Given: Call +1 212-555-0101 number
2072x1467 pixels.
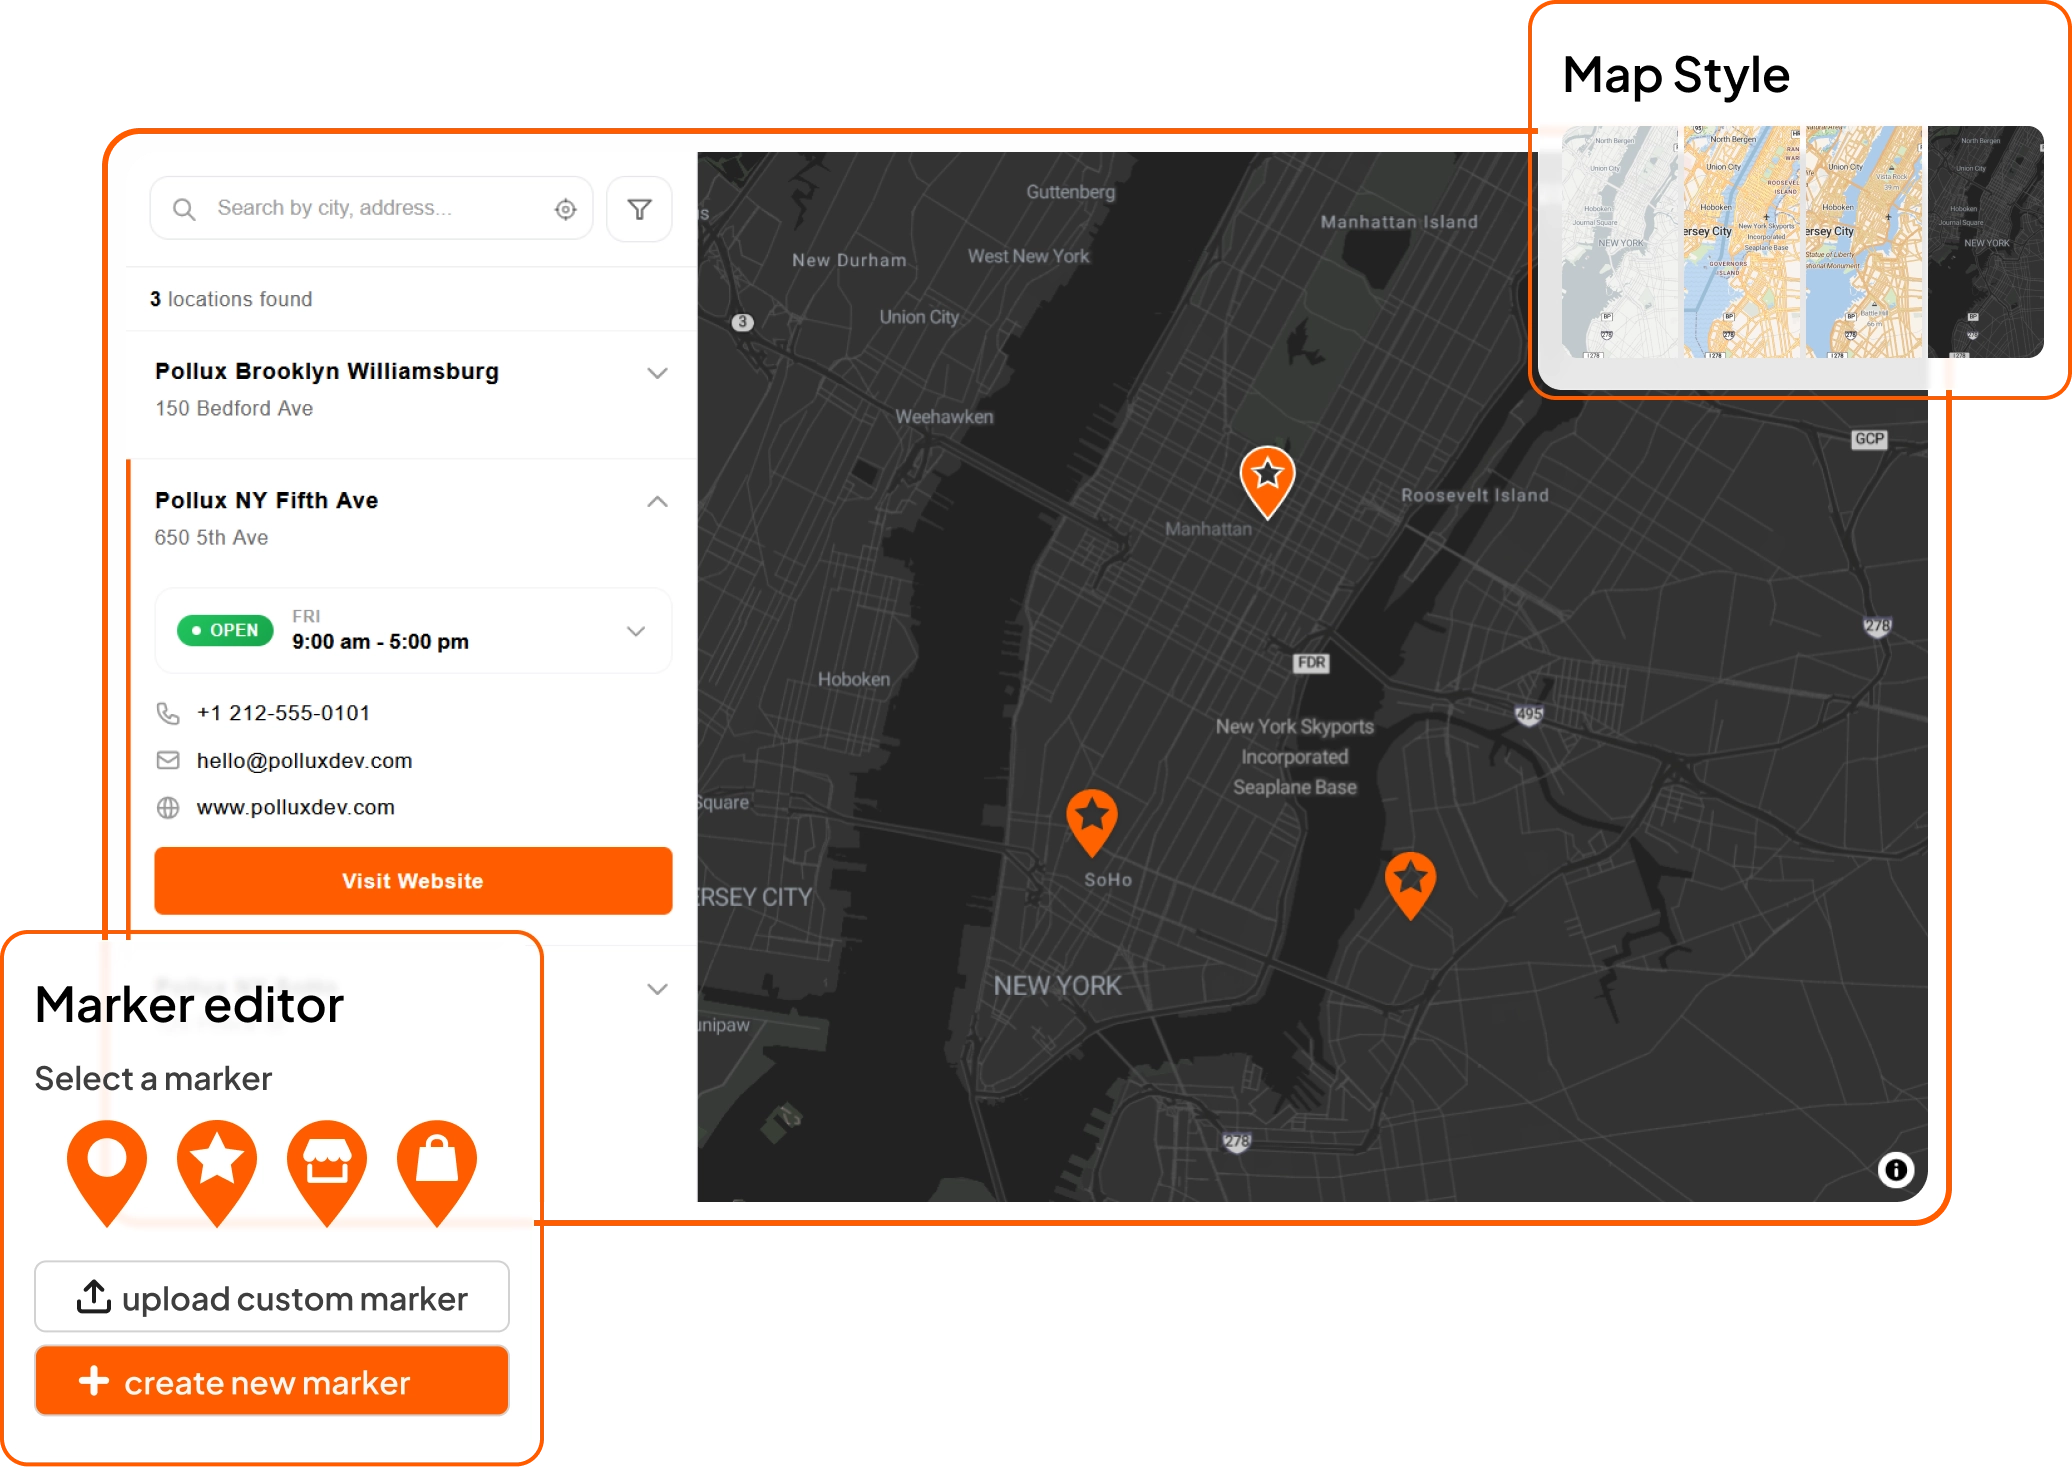Looking at the screenshot, I should point(283,713).
